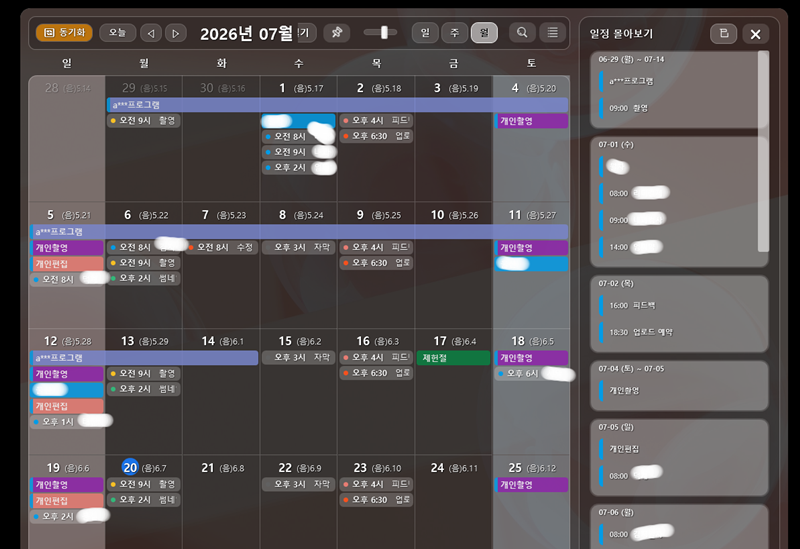Open 오후 4시 피드 event on July 16
800x549 pixels.
[376, 358]
